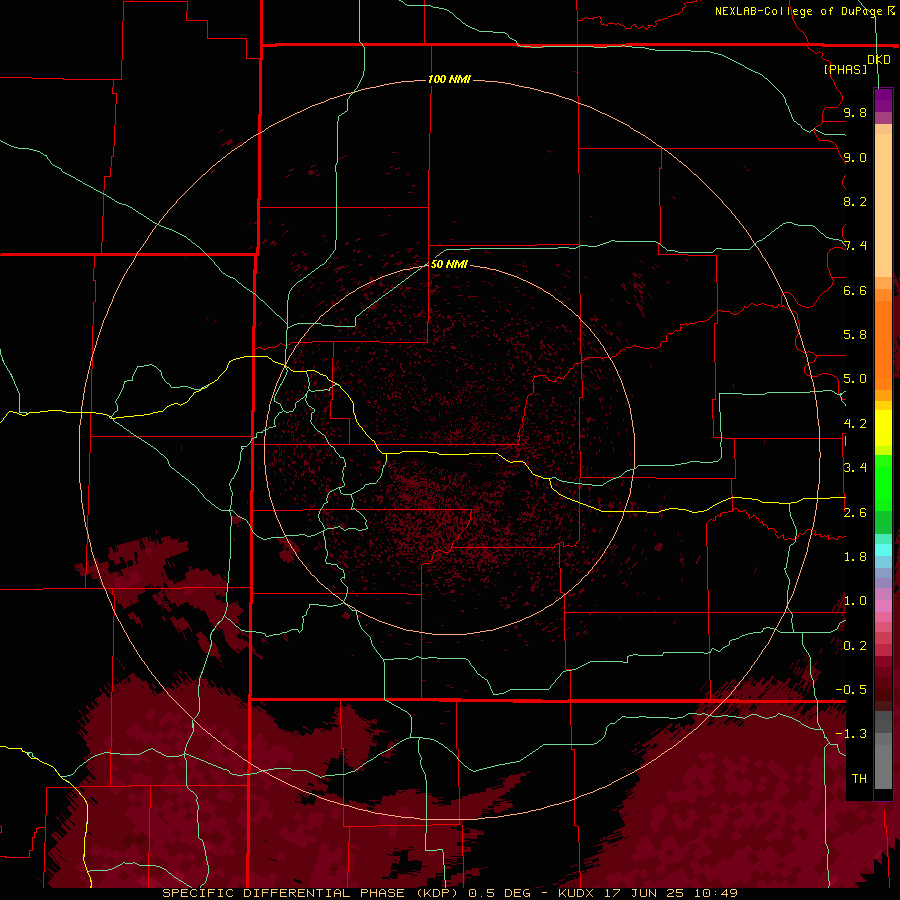Screen dimensions: 900x900
Task: Click the 0.5 DEG elevation angle text
Action: [501, 893]
